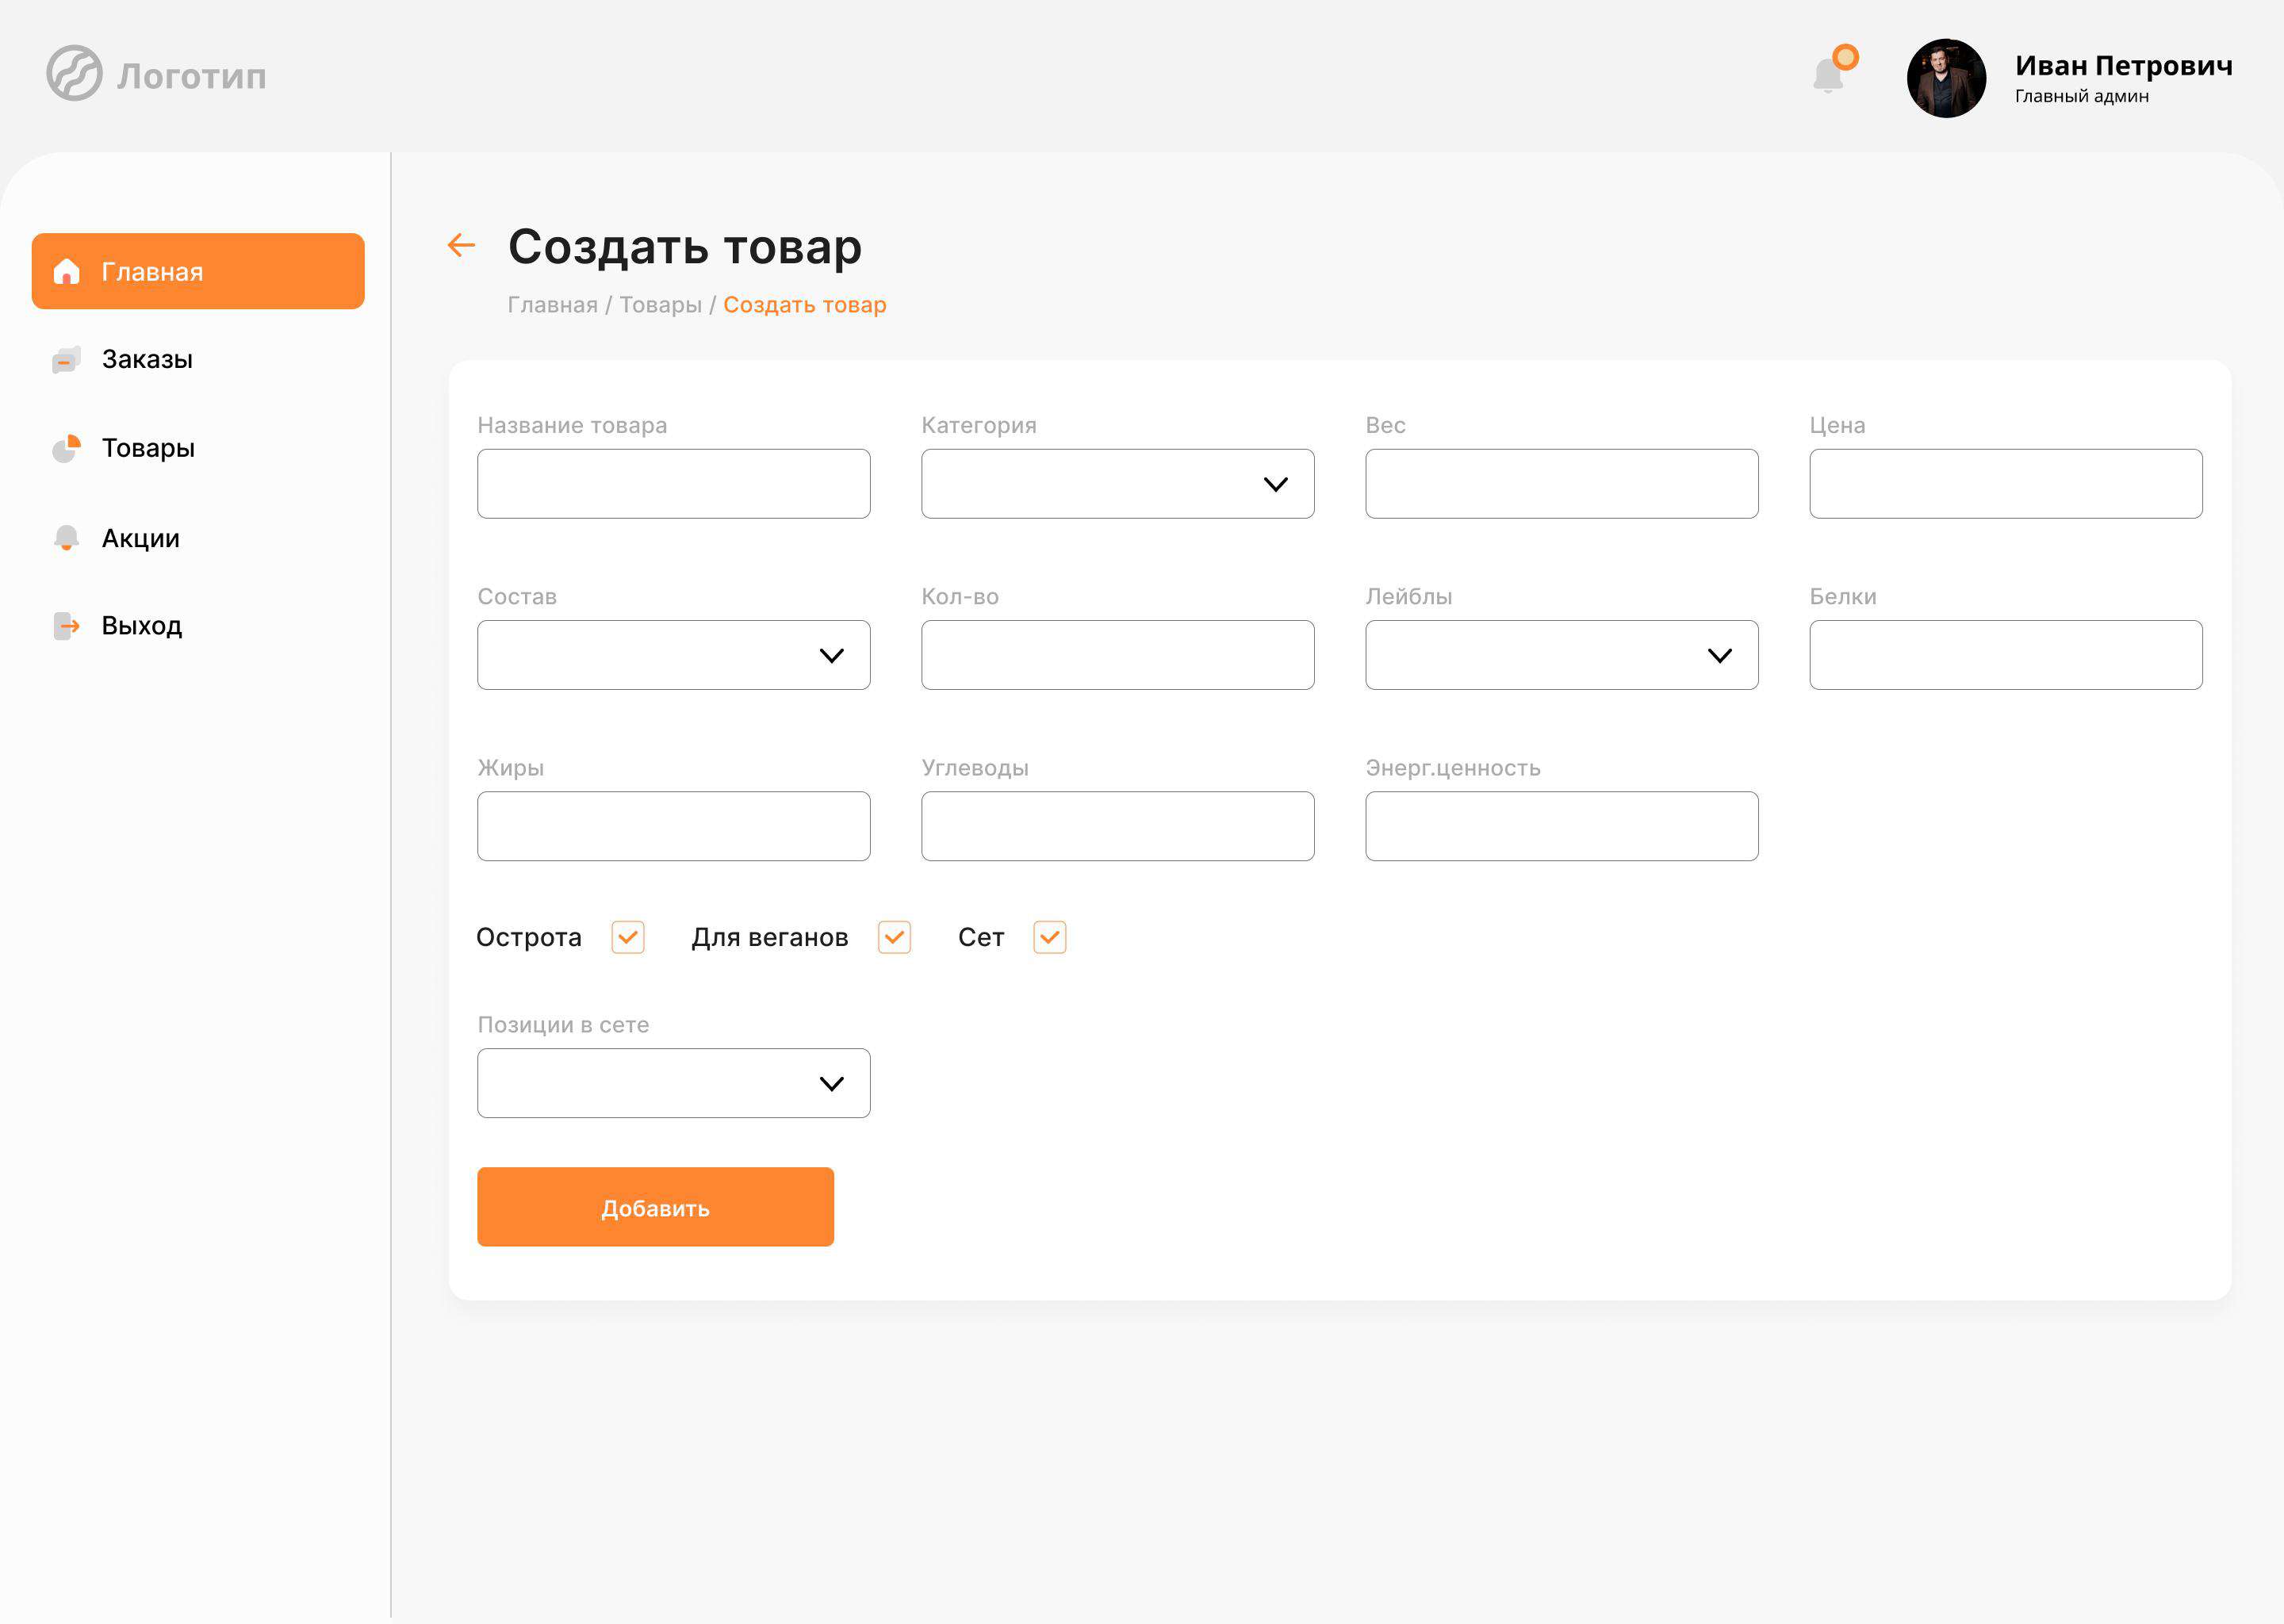Click the Логотип logo icon
The image size is (2284, 1624).
[x=74, y=73]
